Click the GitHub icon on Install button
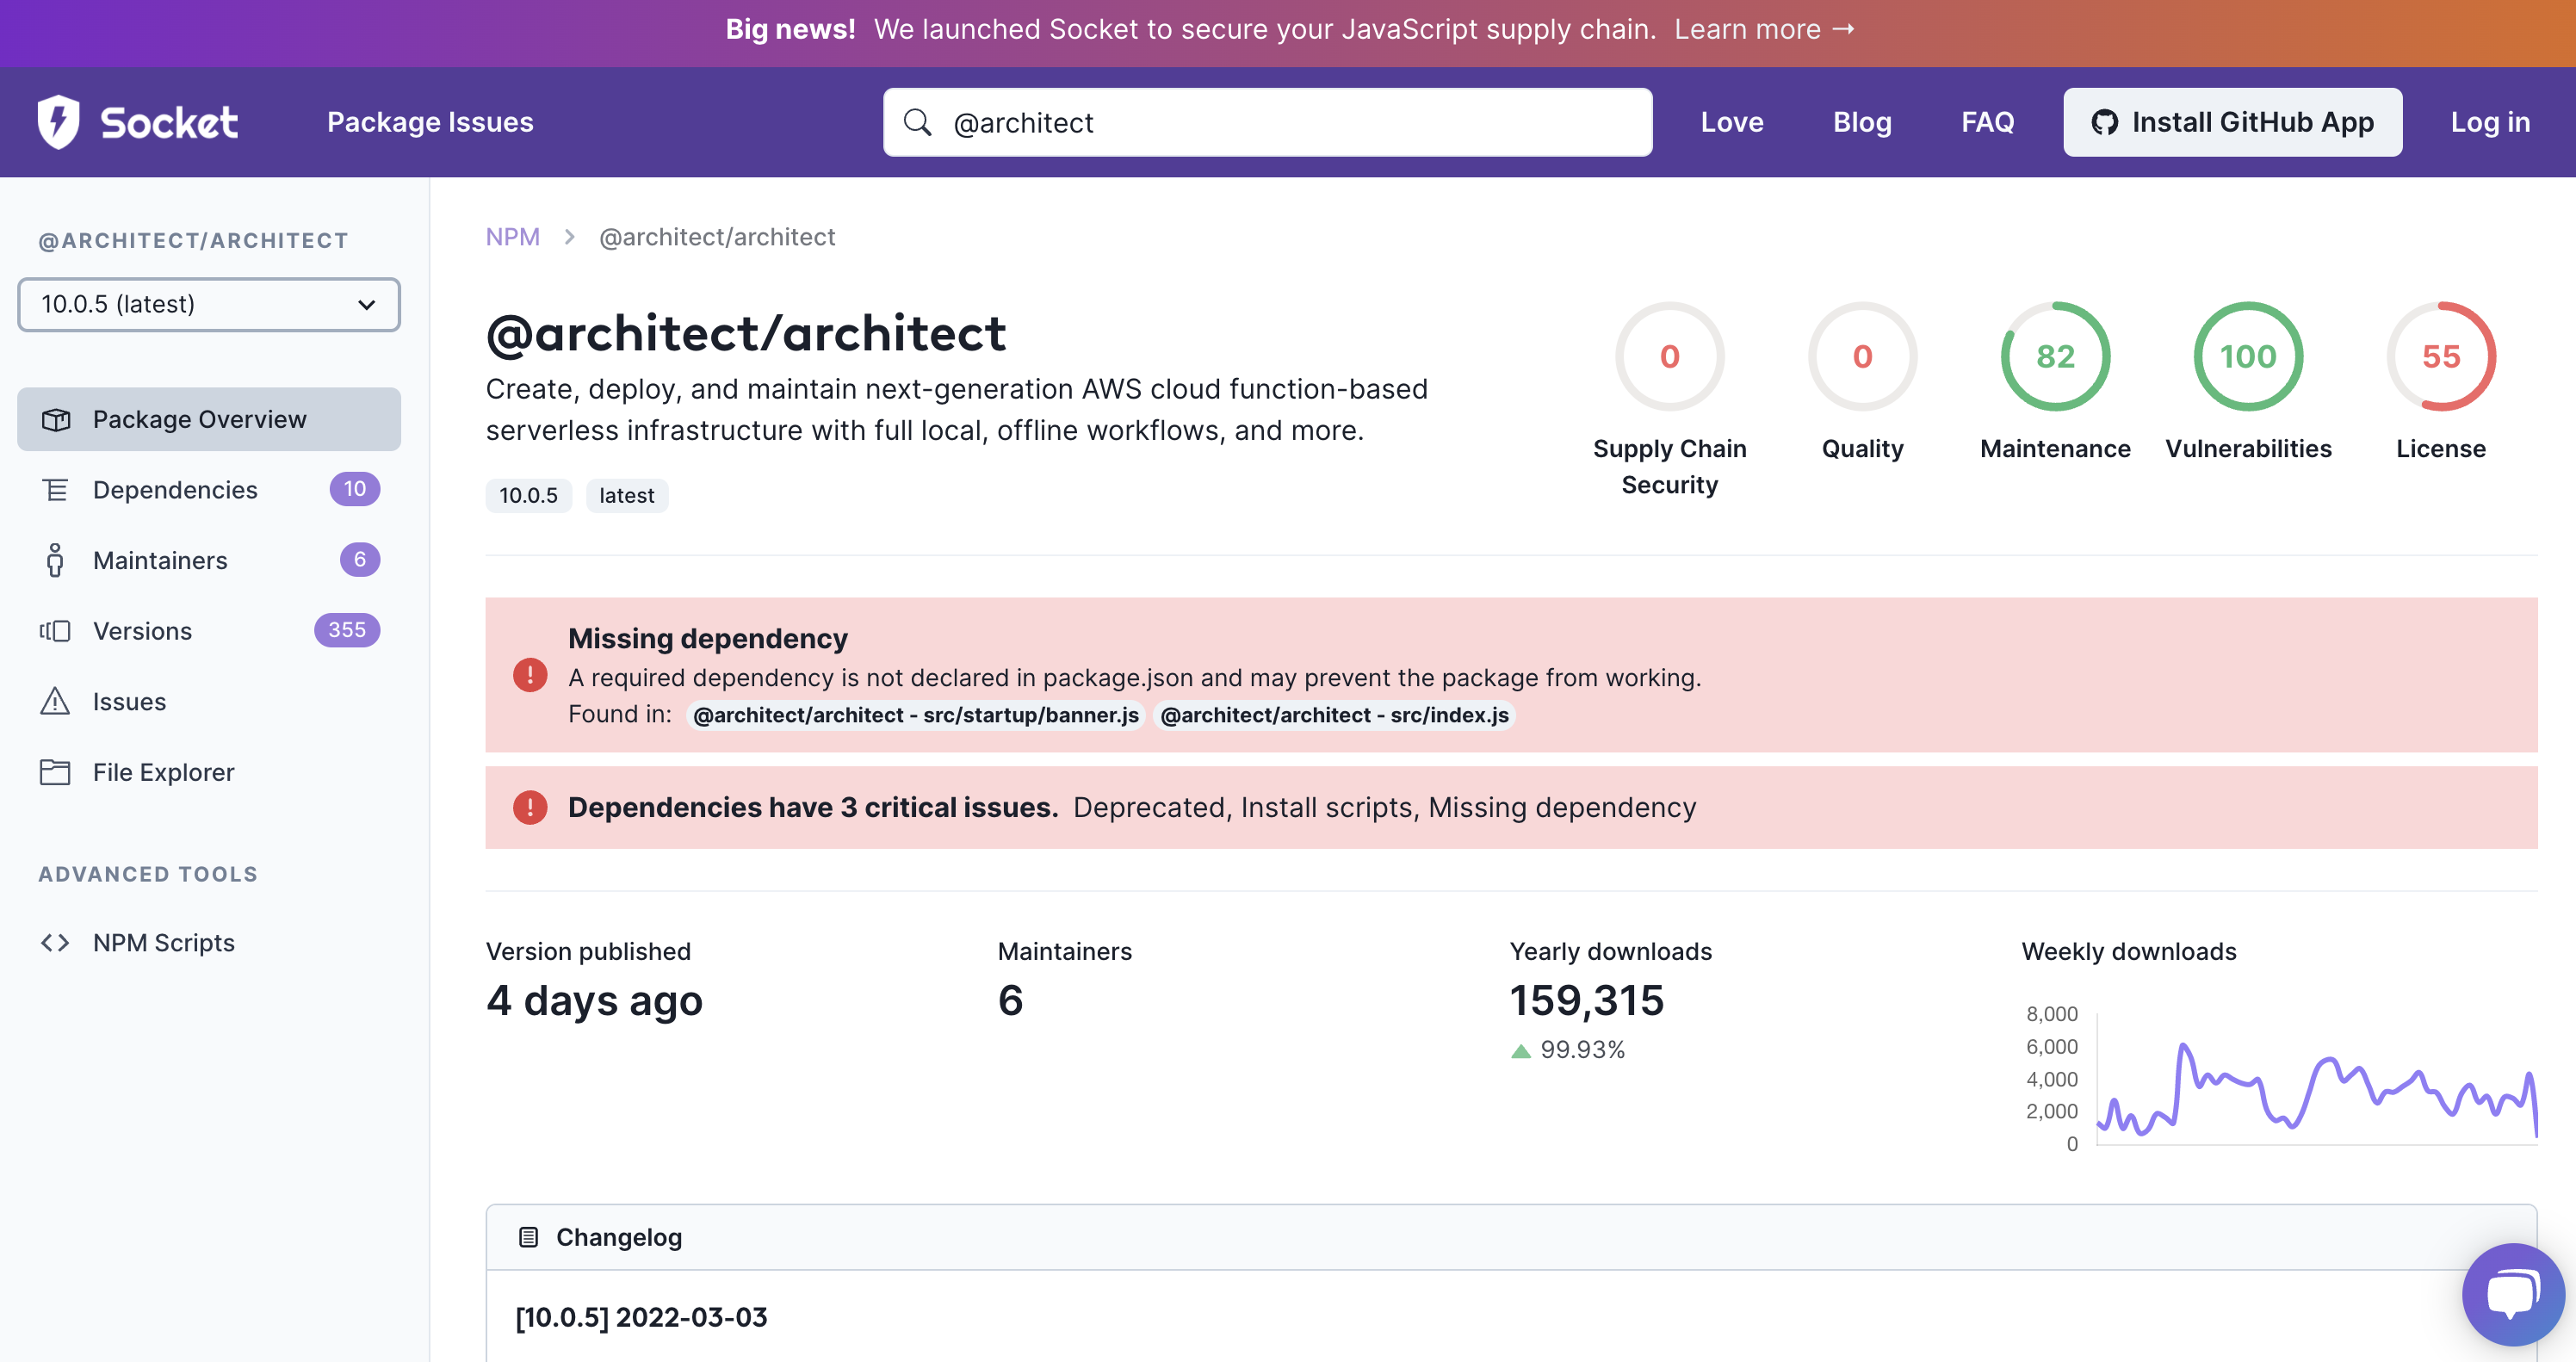 point(2106,122)
